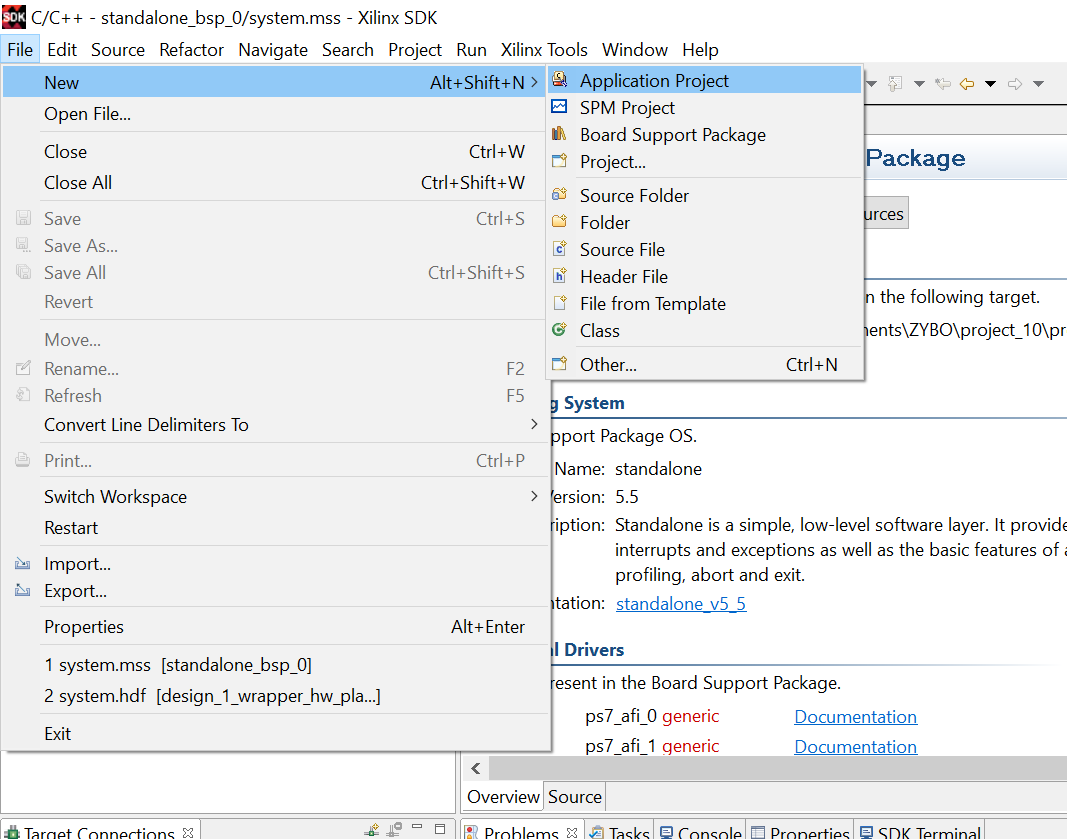This screenshot has width=1067, height=839.
Task: Choose Other... from New submenu
Action: click(705, 365)
